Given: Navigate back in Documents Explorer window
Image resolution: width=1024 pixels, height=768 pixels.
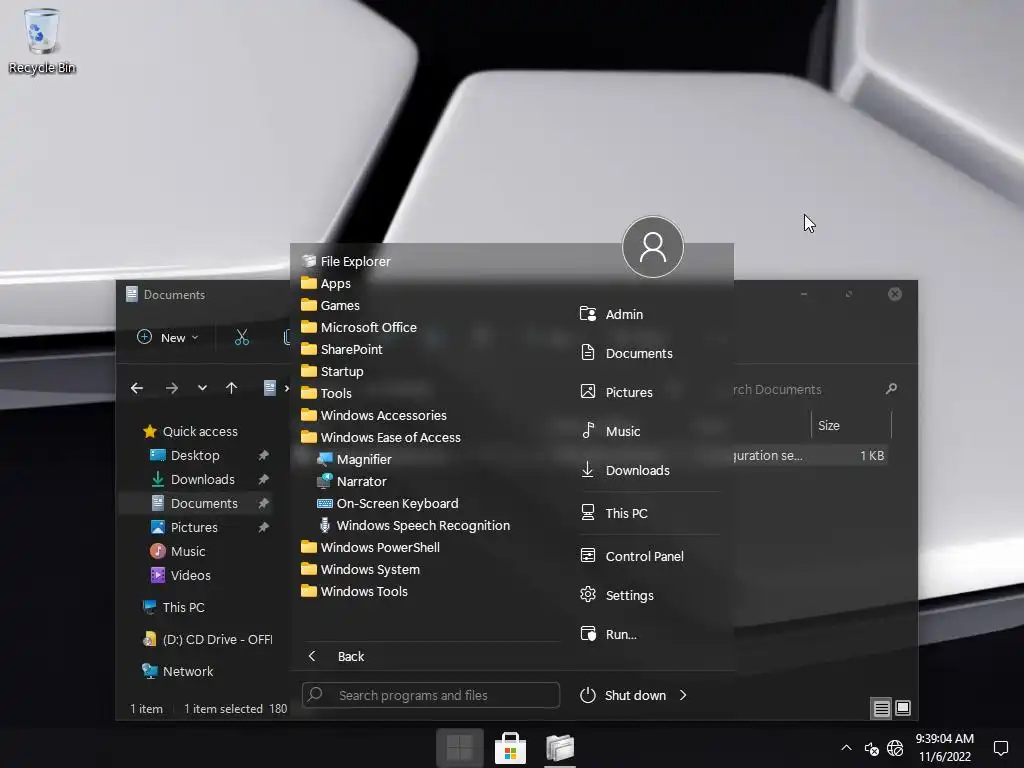Looking at the screenshot, I should [136, 389].
